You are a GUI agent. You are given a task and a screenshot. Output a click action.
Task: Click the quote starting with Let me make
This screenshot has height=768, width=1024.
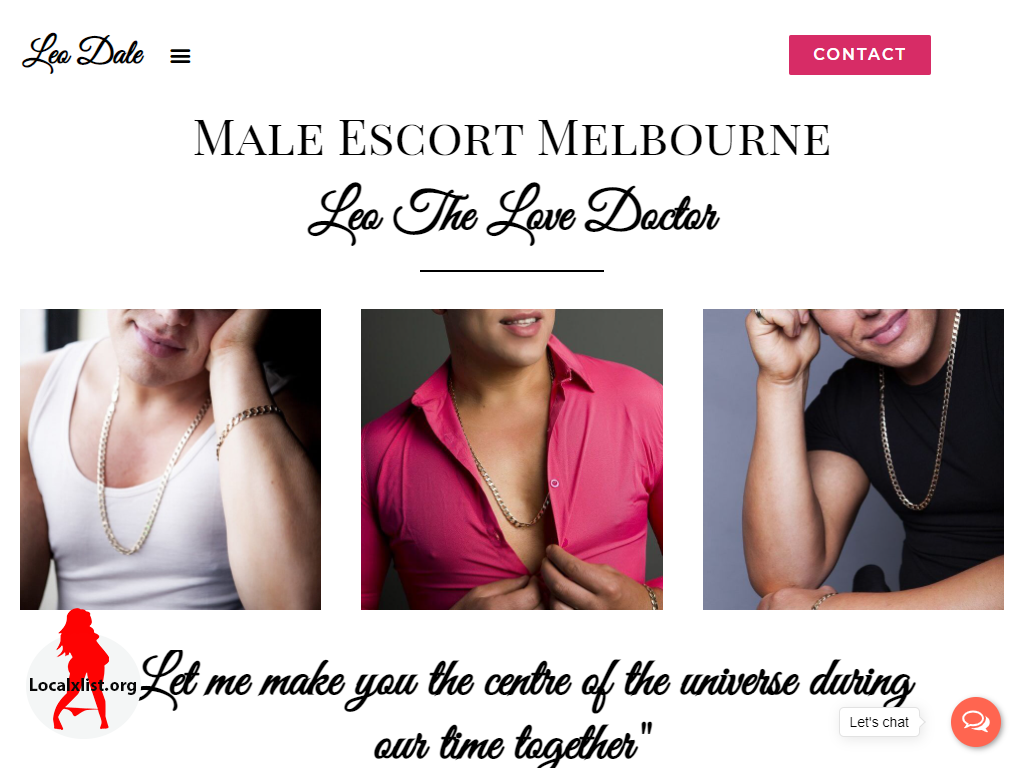[x=526, y=708]
